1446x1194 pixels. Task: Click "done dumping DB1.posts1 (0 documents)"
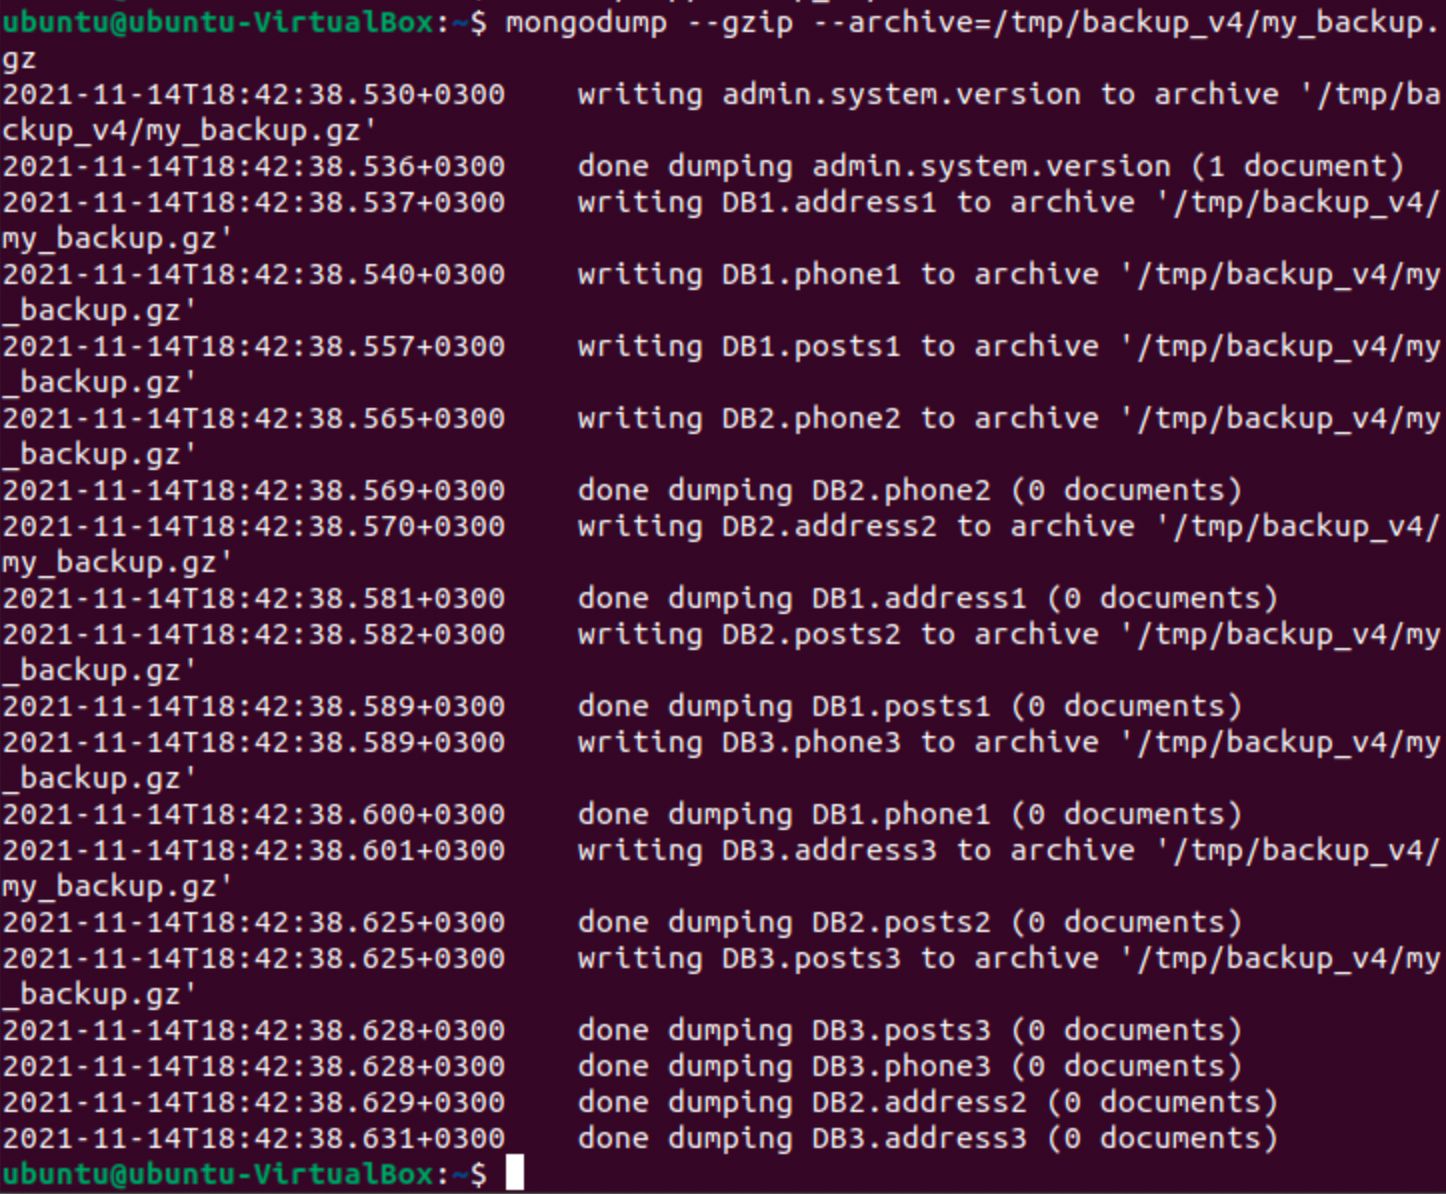tap(910, 706)
